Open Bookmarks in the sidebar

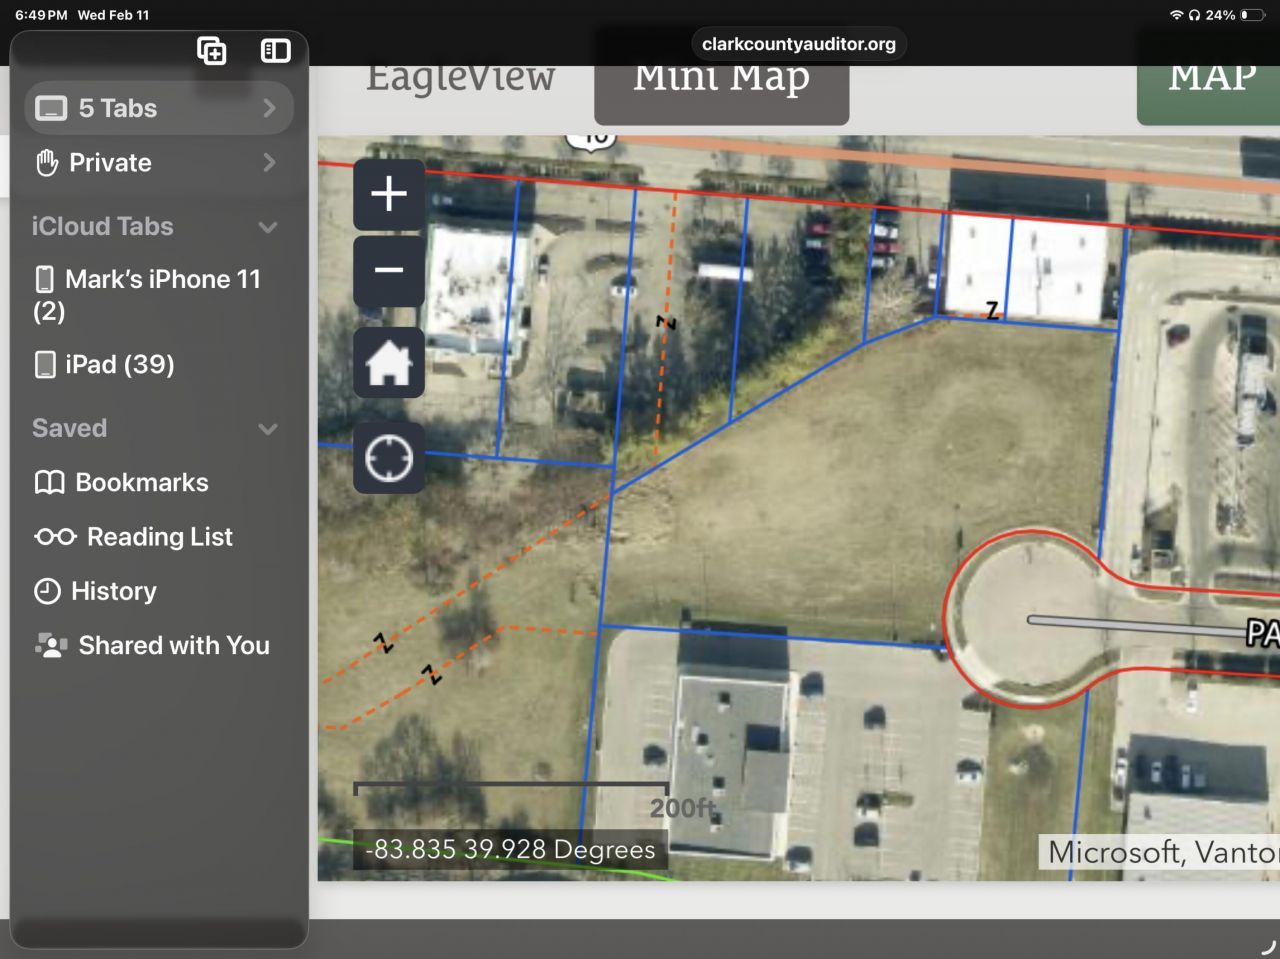click(x=141, y=483)
